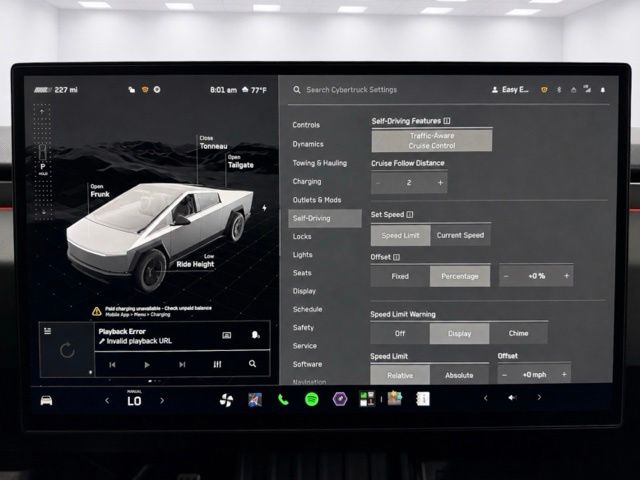Tap the orange sentry mode icon at left
This screenshot has width=640, height=480.
click(x=144, y=89)
